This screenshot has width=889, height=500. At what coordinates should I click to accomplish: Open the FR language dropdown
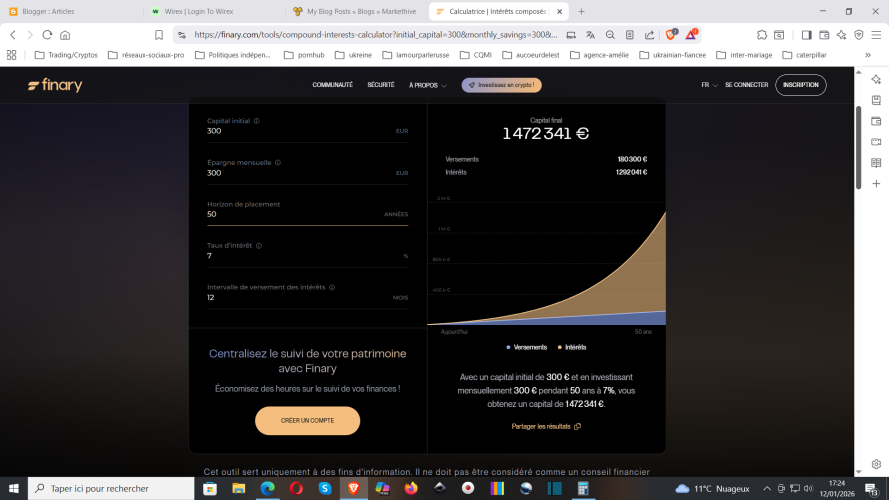[708, 85]
